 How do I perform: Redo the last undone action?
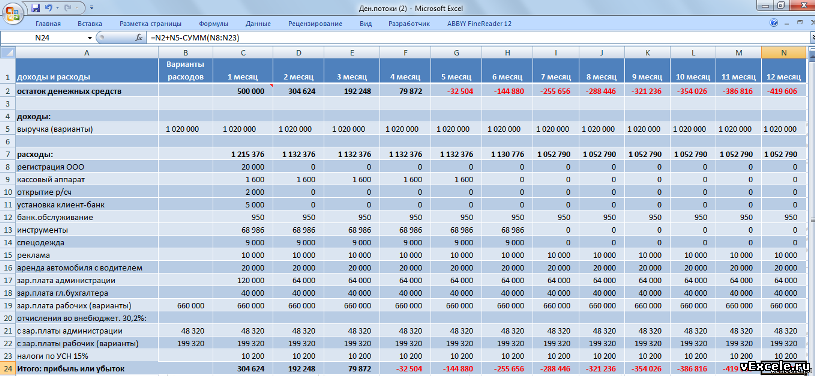(68, 8)
